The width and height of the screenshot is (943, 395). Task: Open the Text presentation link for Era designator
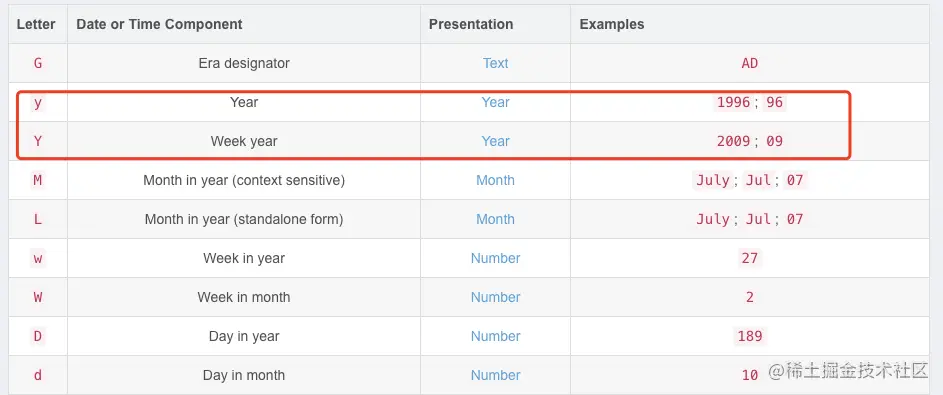[495, 63]
